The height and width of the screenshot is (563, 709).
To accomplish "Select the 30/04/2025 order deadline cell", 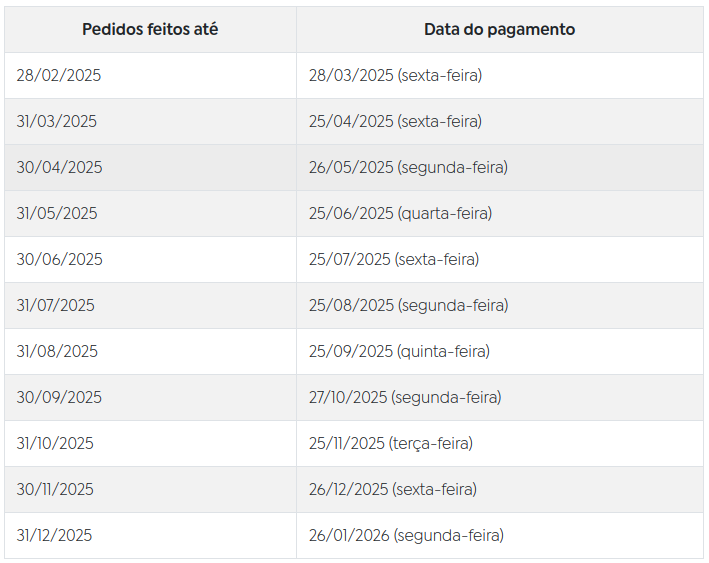I will 59,168.
